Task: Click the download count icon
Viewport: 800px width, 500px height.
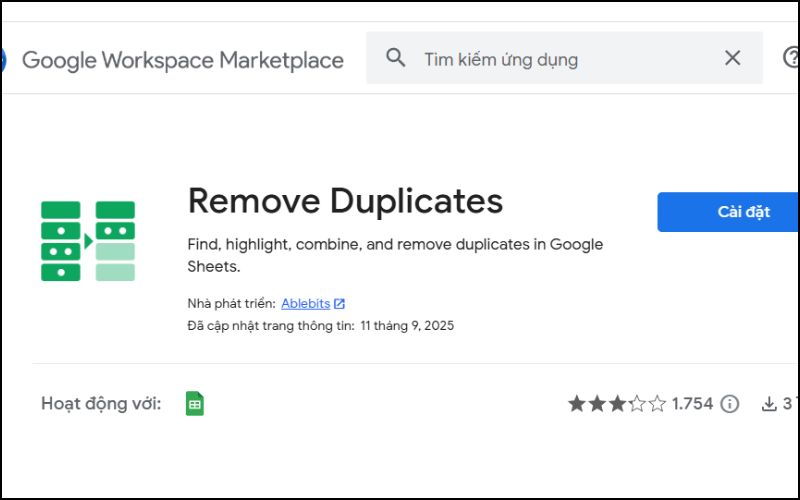Action: coord(769,404)
